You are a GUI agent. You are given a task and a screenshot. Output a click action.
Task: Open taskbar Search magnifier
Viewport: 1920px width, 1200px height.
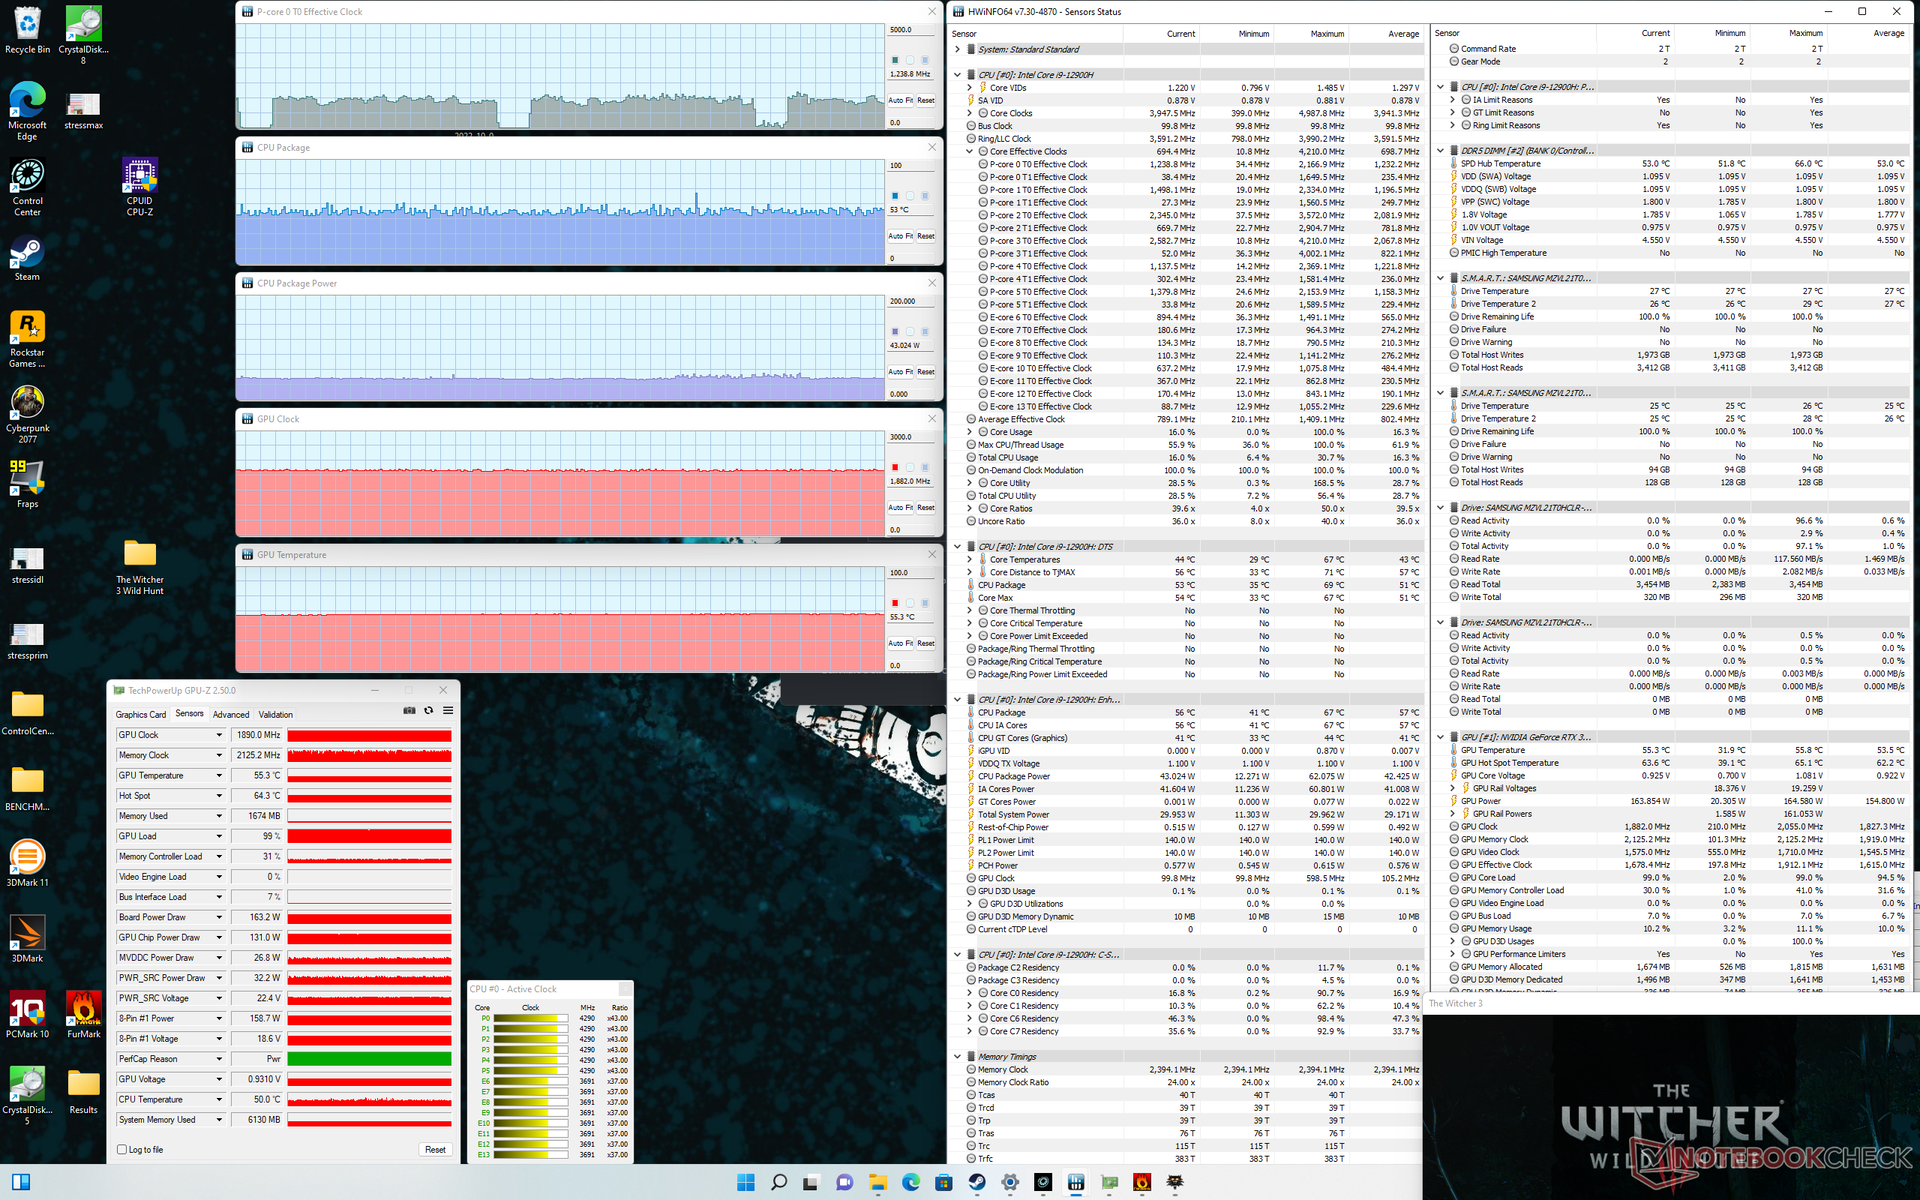(x=779, y=1182)
